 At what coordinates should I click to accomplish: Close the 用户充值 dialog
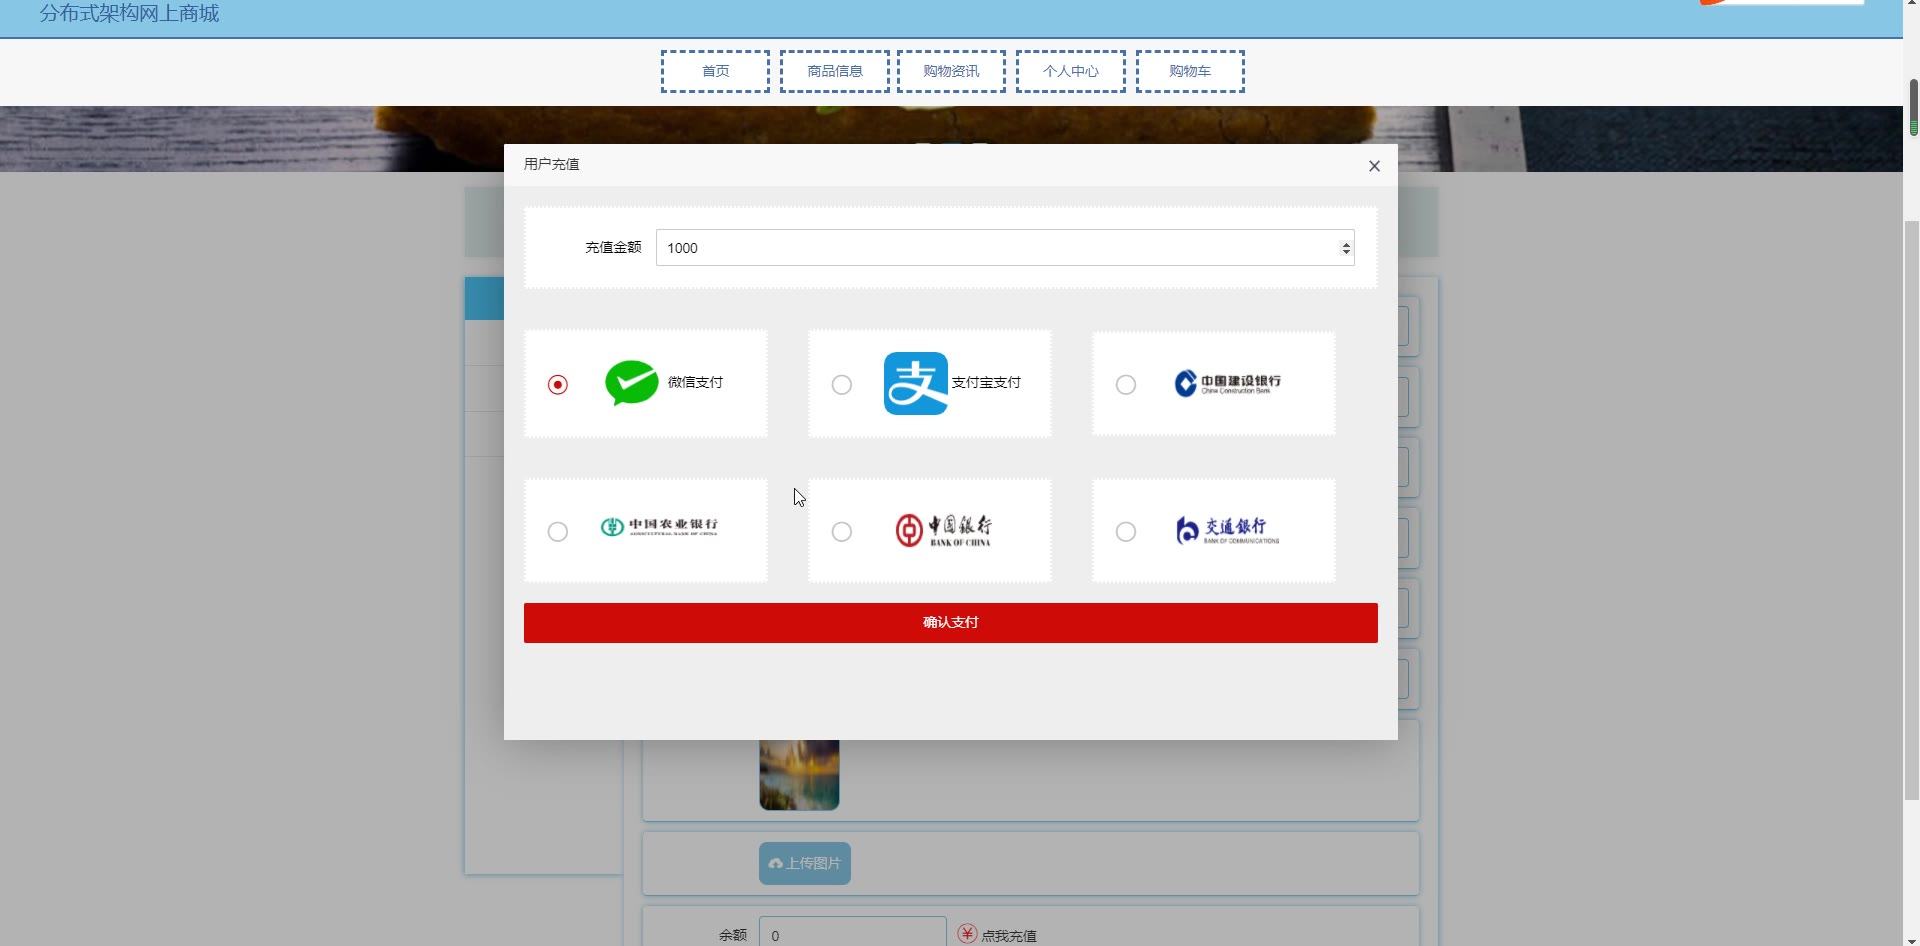point(1374,166)
